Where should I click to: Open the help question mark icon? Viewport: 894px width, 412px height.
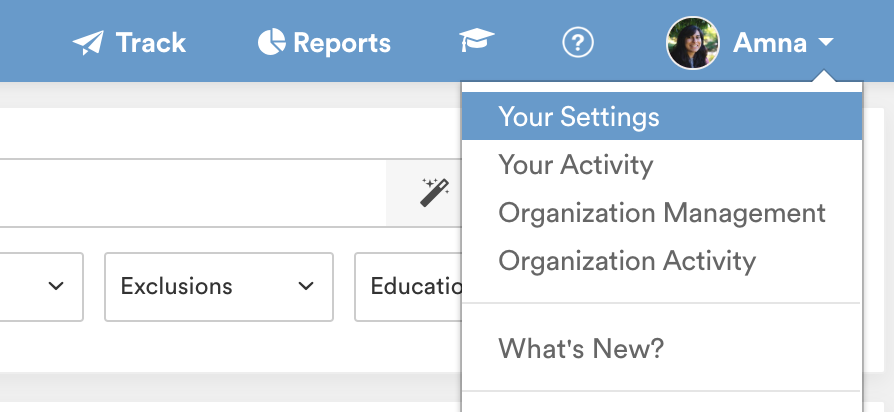click(578, 43)
